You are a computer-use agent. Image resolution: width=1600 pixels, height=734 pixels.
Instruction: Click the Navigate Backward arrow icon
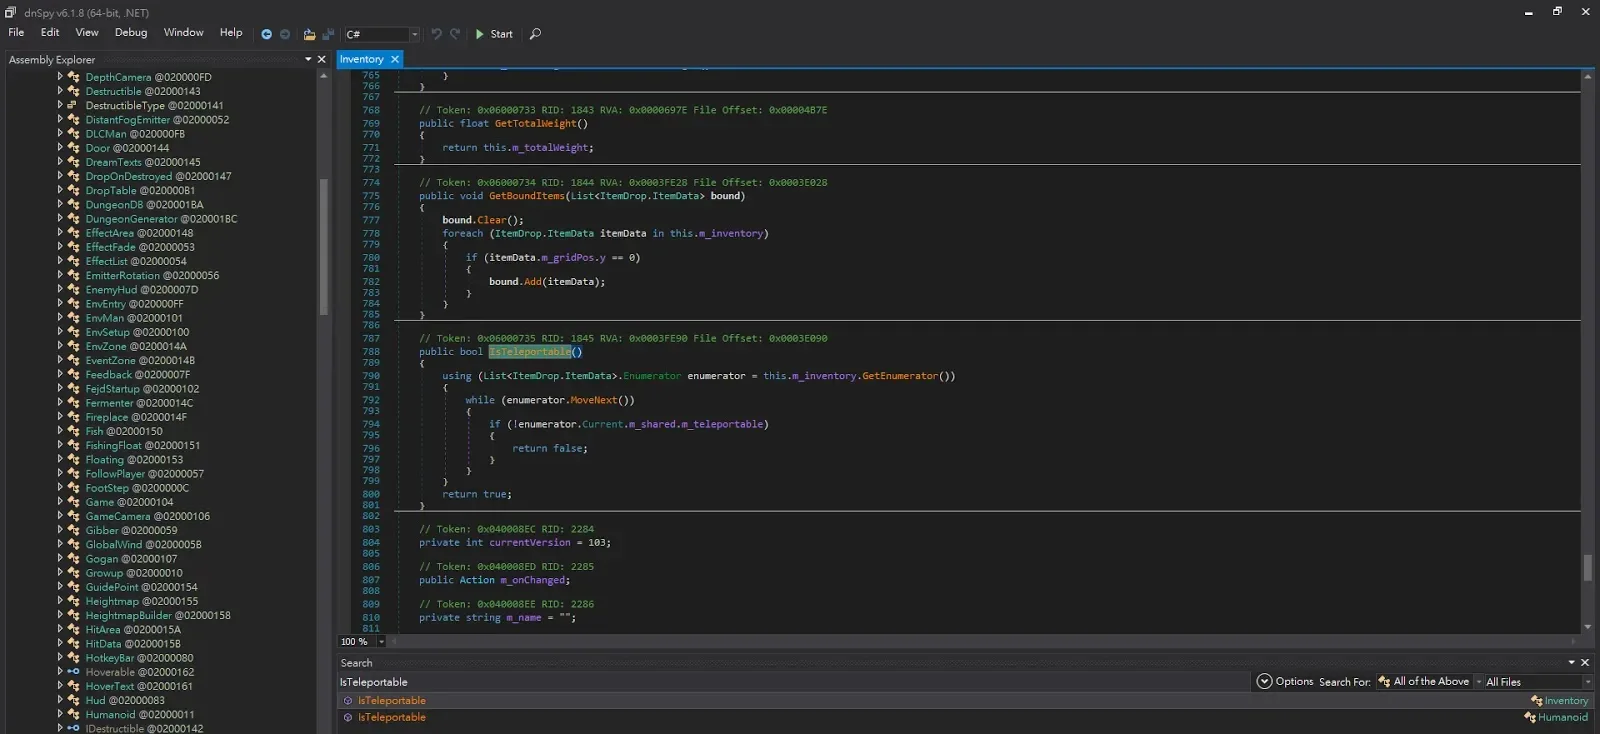click(x=266, y=34)
